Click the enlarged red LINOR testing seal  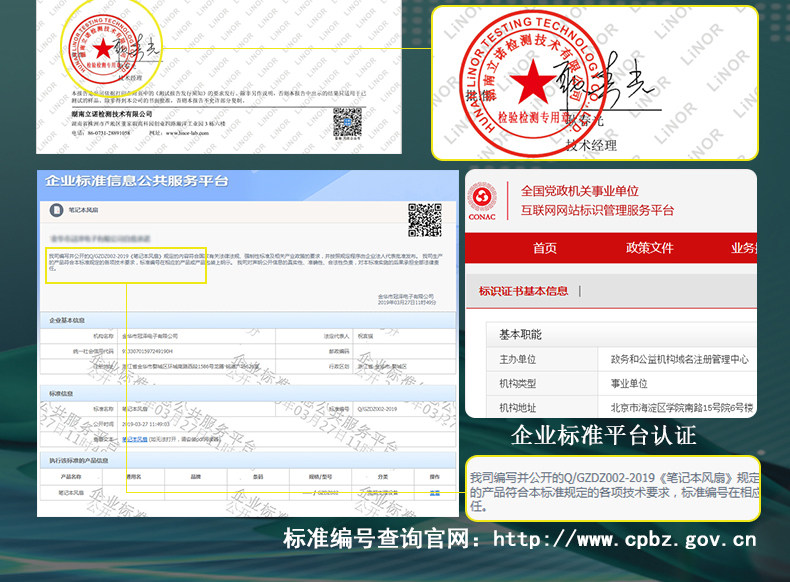(x=534, y=82)
